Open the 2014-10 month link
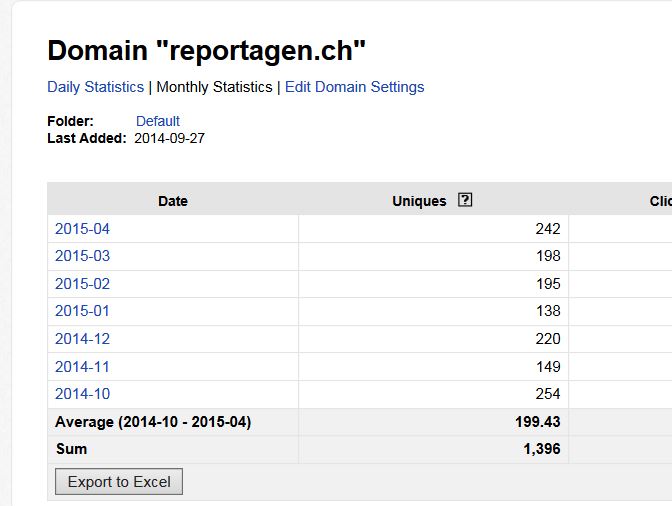 click(82, 394)
